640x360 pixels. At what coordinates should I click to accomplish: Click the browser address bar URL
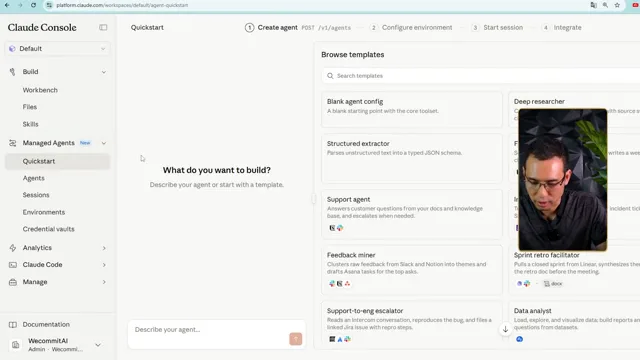122,5
